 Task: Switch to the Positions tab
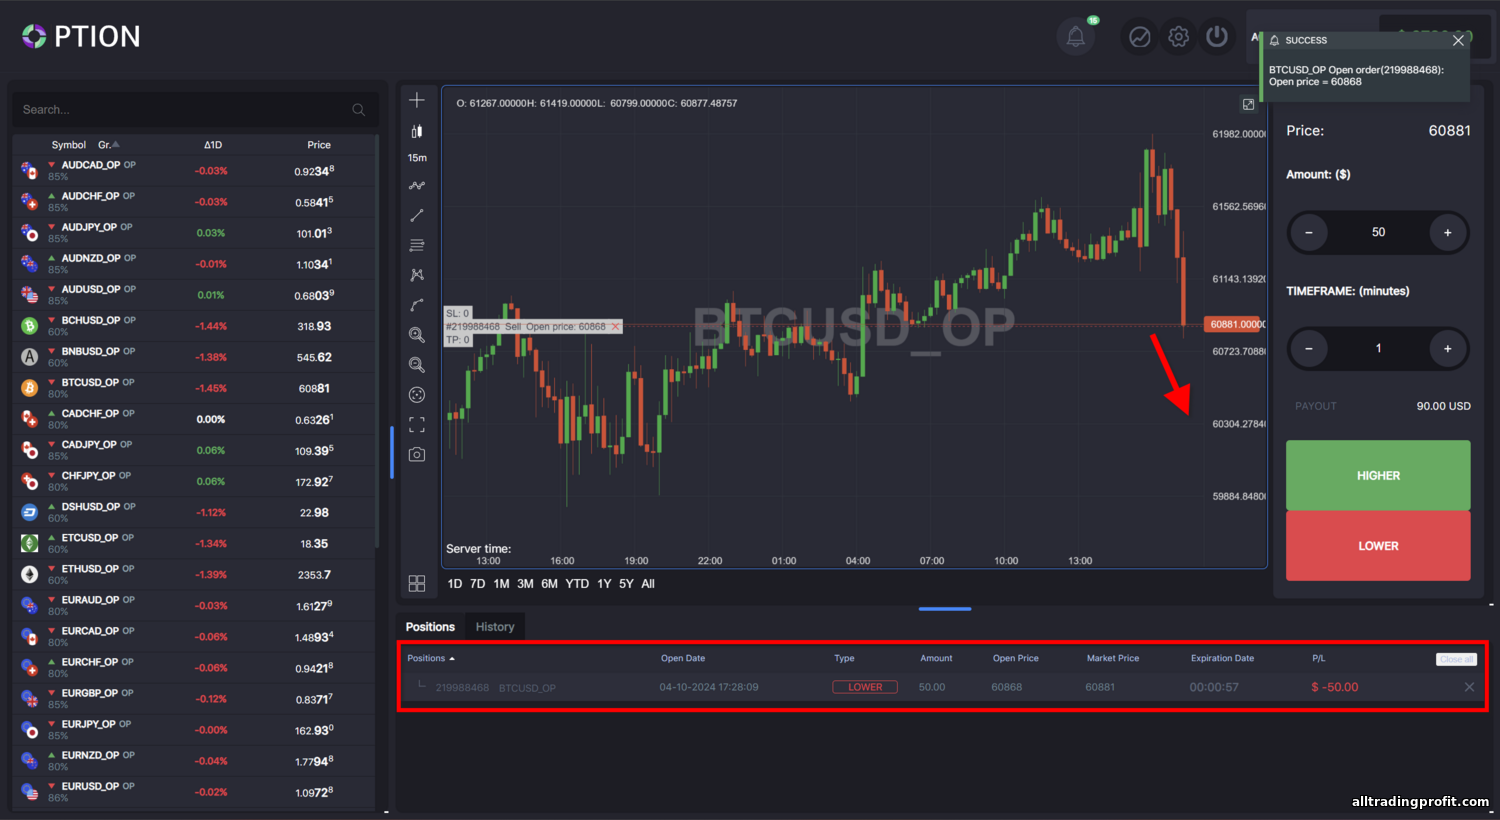(430, 627)
